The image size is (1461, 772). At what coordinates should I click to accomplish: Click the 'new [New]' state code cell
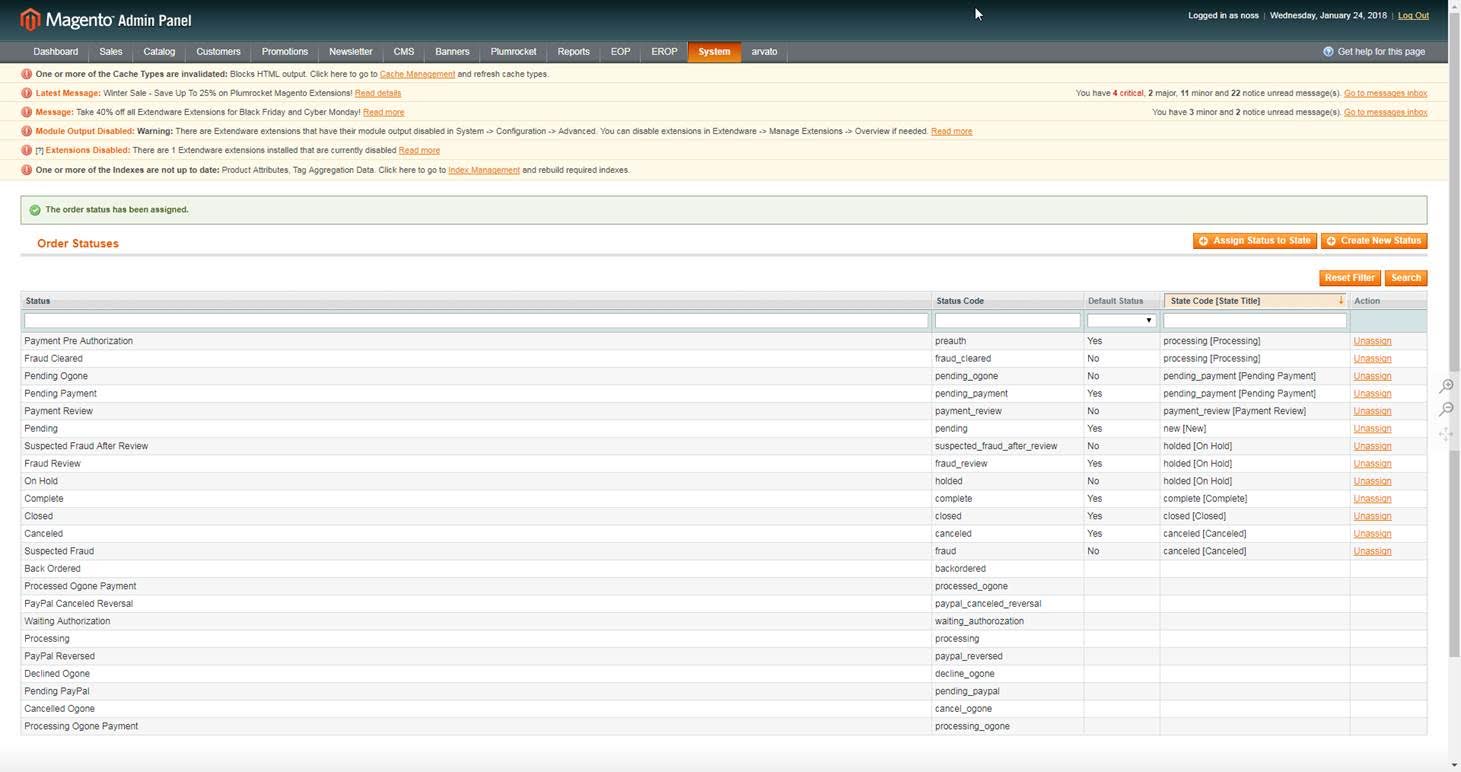(x=1255, y=428)
